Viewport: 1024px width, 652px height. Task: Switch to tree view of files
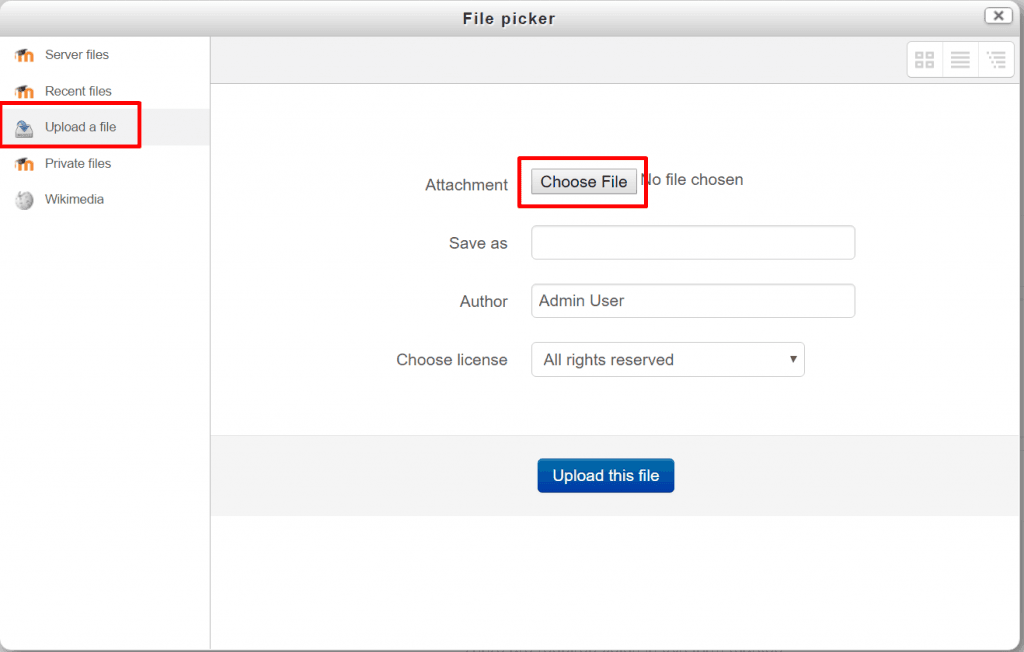(996, 59)
